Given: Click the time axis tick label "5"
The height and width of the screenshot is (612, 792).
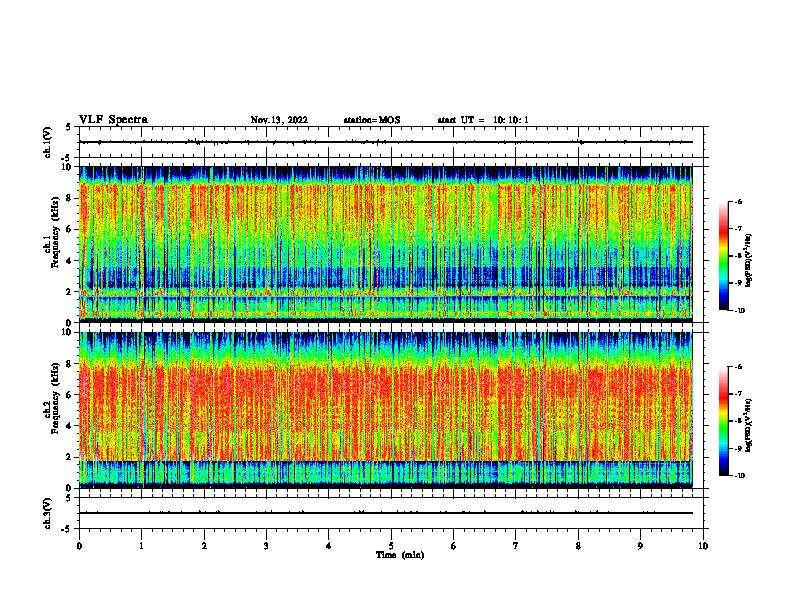Looking at the screenshot, I should click(391, 546).
